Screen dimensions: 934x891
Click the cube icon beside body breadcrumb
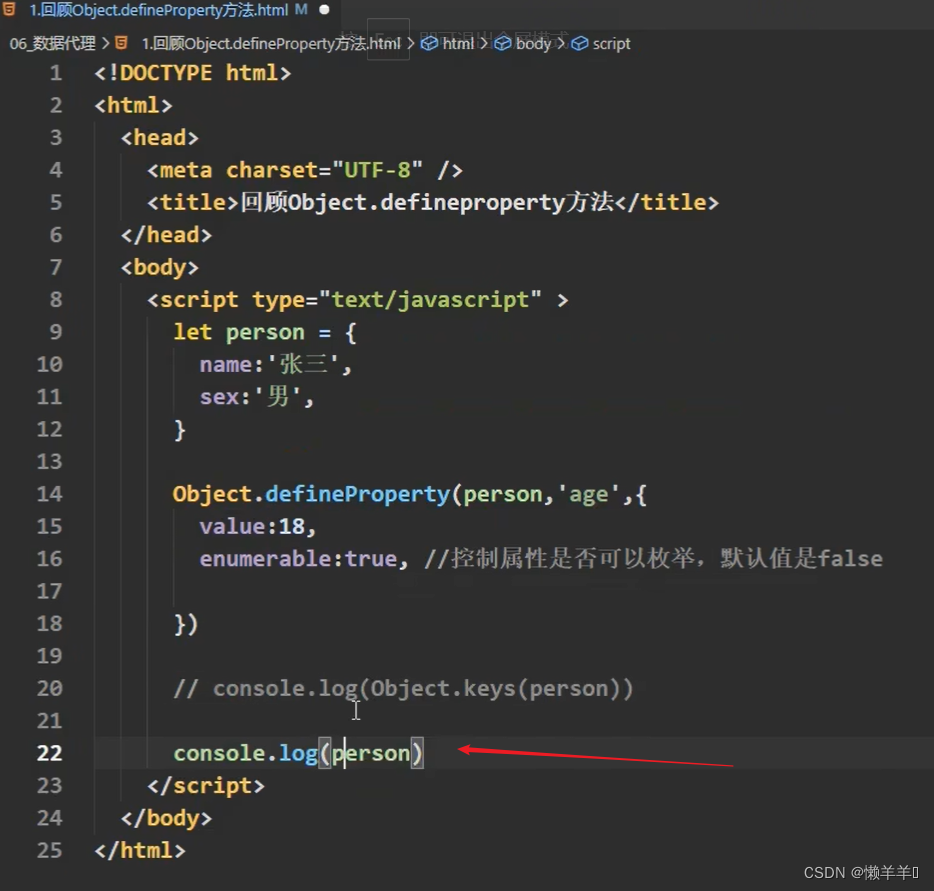pos(503,43)
